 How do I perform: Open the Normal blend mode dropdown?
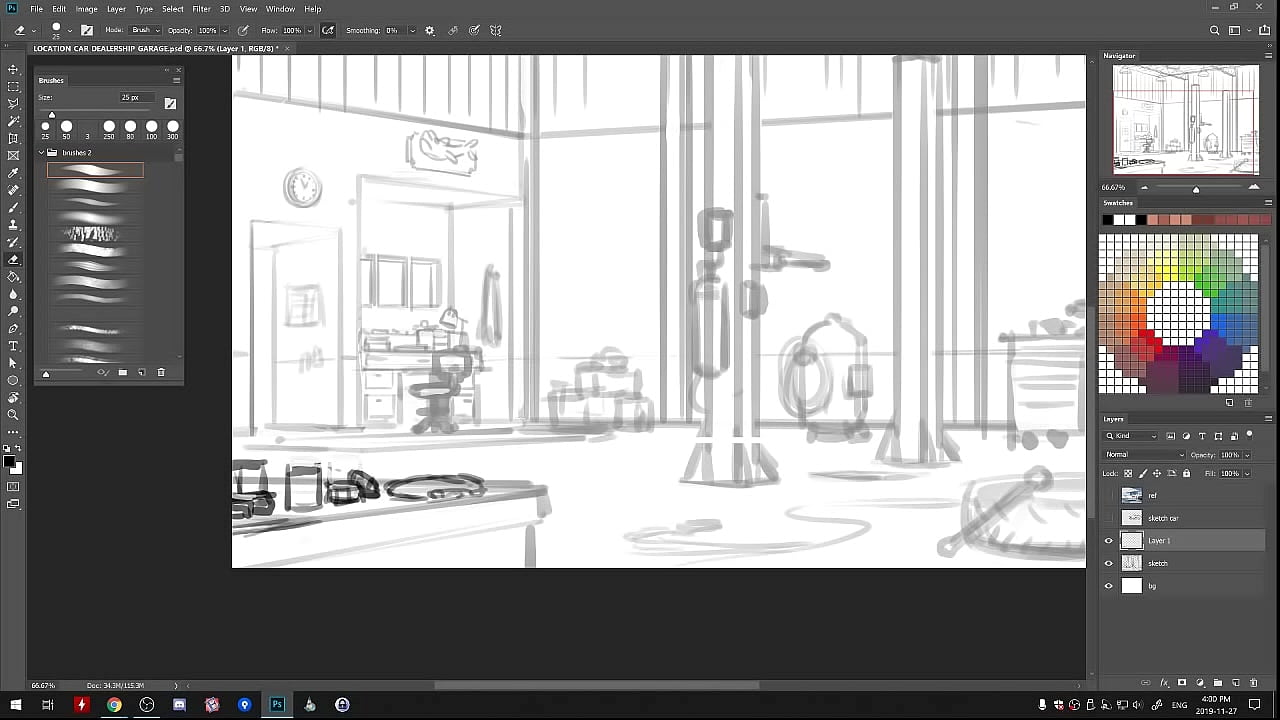(1144, 455)
